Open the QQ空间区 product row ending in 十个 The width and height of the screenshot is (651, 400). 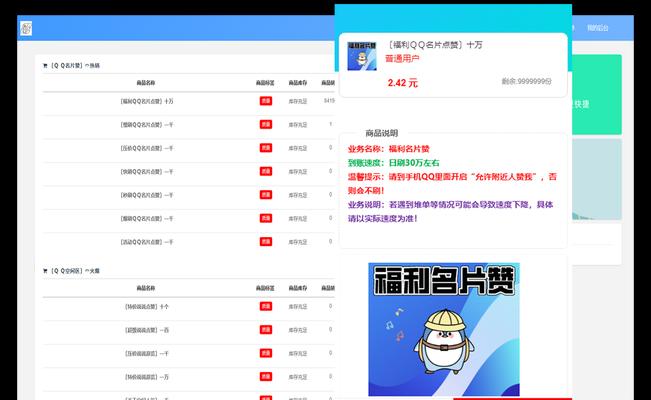(x=188, y=307)
